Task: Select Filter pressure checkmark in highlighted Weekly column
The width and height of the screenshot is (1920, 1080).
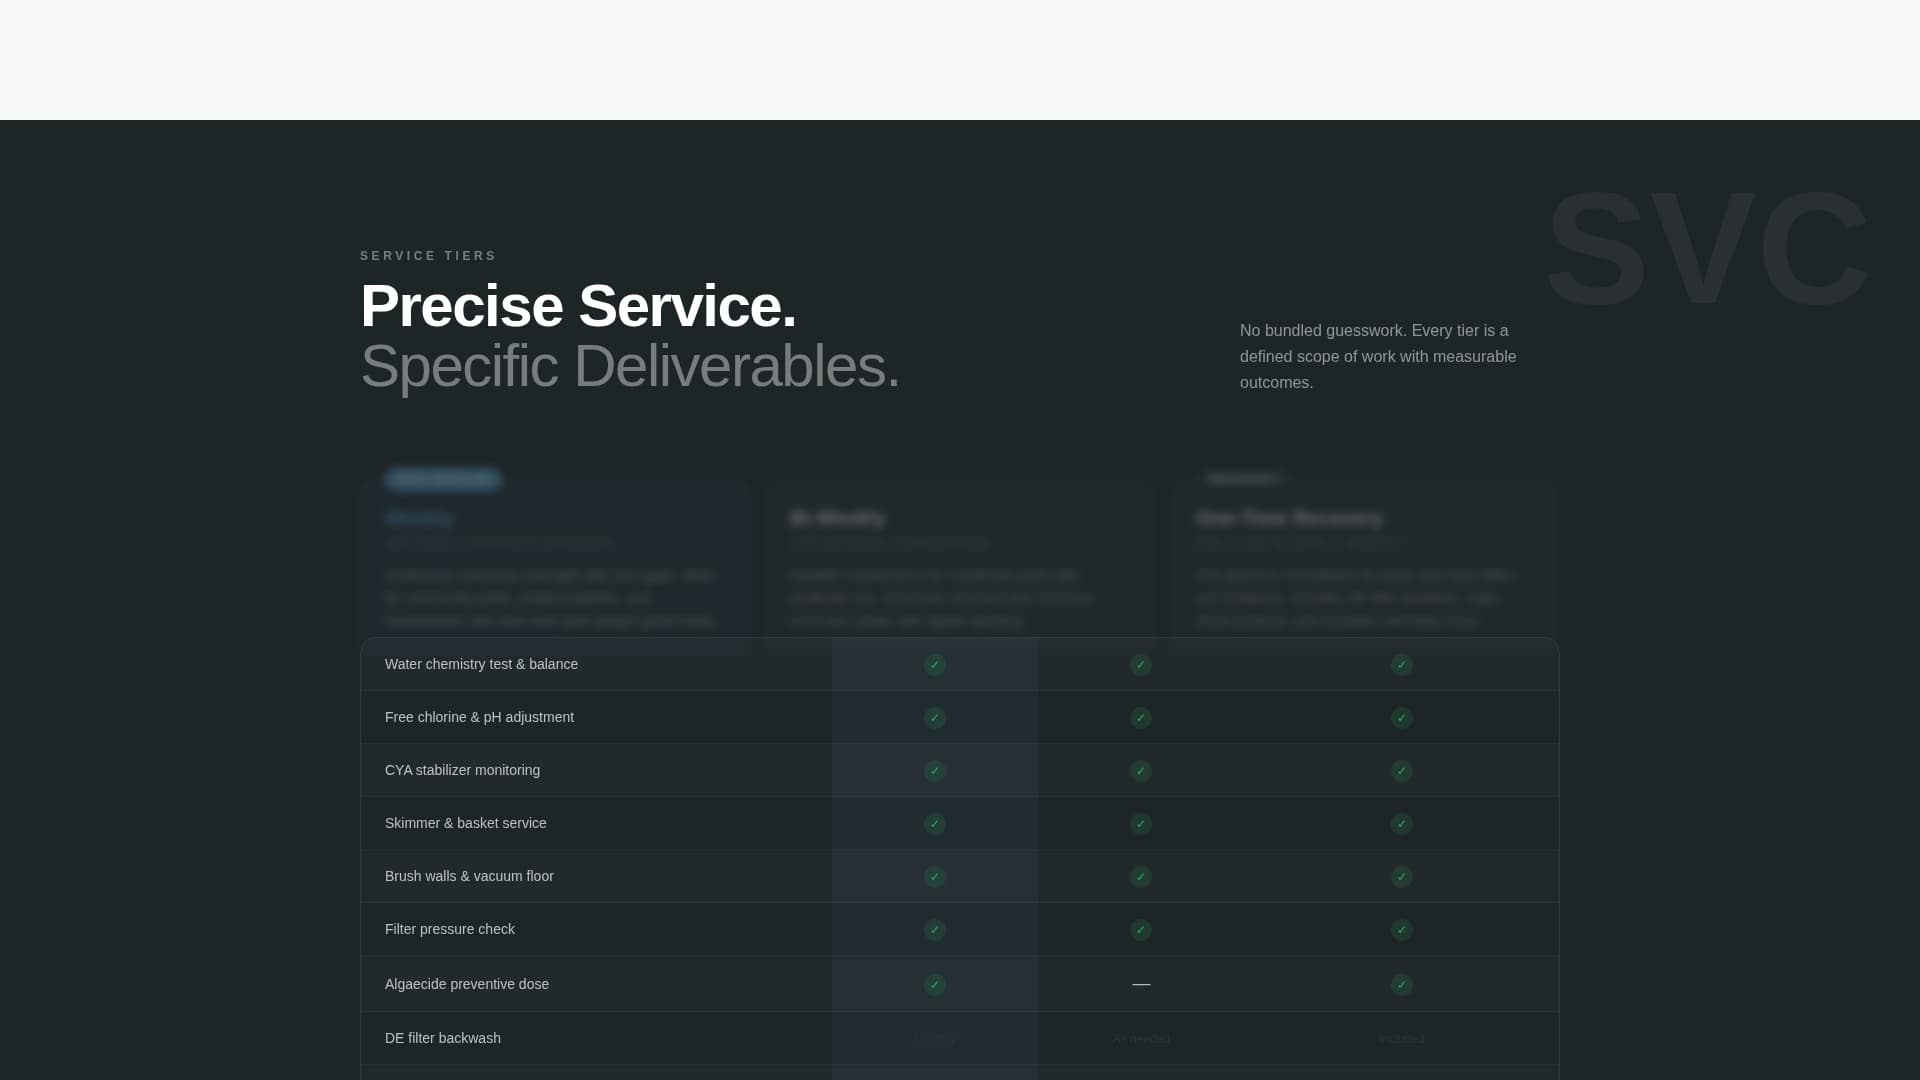Action: pos(935,930)
